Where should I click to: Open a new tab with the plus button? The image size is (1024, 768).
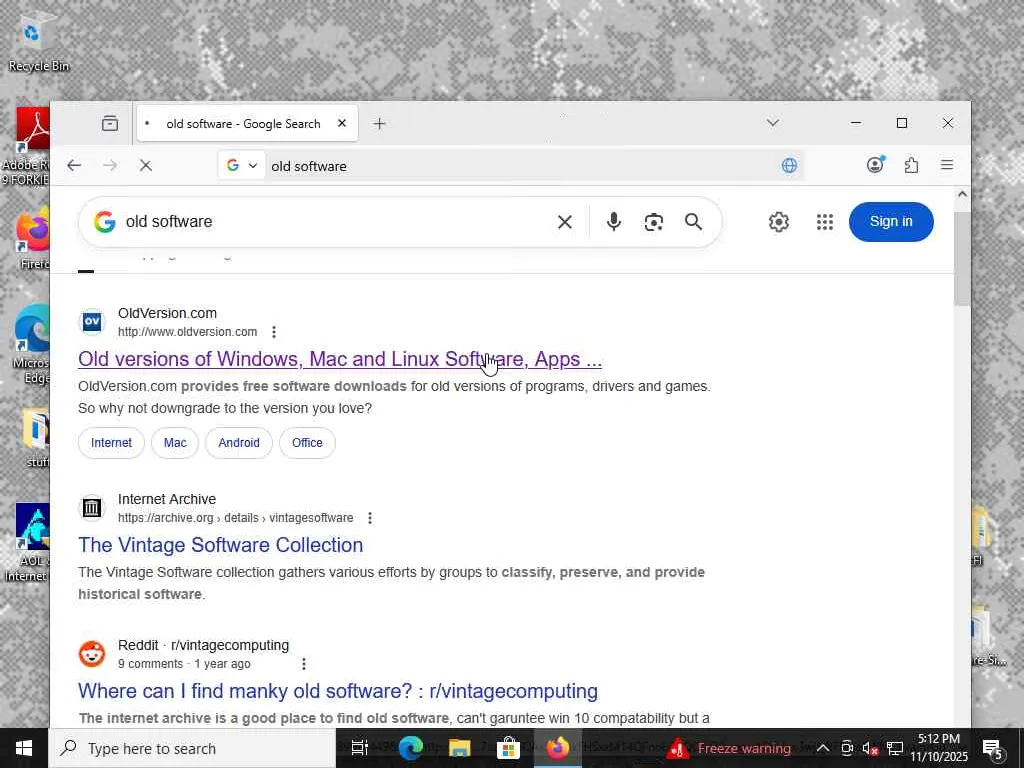[379, 123]
